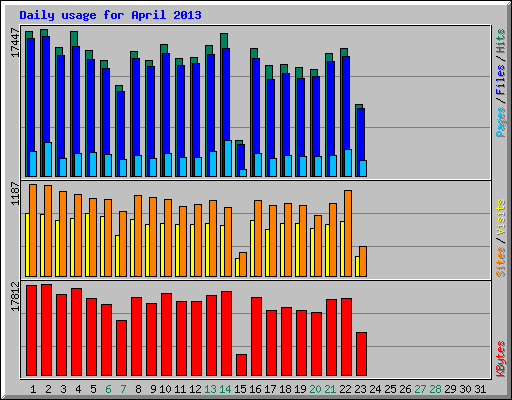Viewport: 512px width, 400px height.
Task: Click day 12 on the date axis
Action: 195,389
